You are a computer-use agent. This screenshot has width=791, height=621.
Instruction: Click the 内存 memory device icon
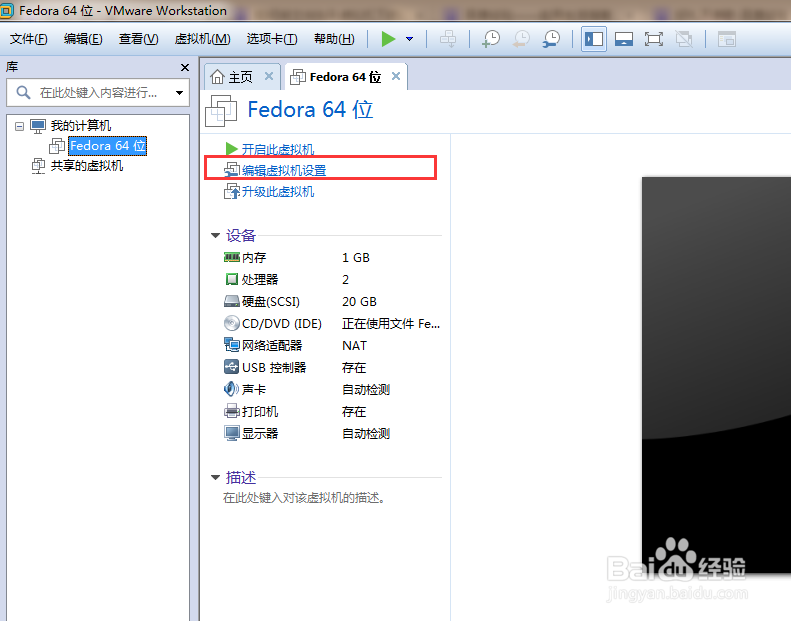pos(232,257)
